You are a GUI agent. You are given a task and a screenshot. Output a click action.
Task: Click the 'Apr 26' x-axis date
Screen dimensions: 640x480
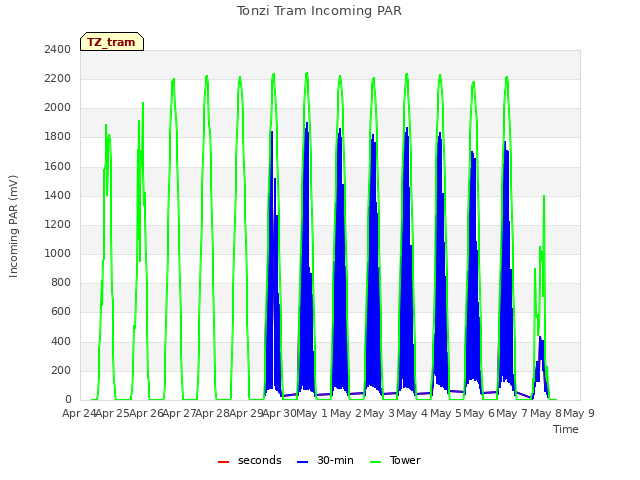tap(146, 413)
